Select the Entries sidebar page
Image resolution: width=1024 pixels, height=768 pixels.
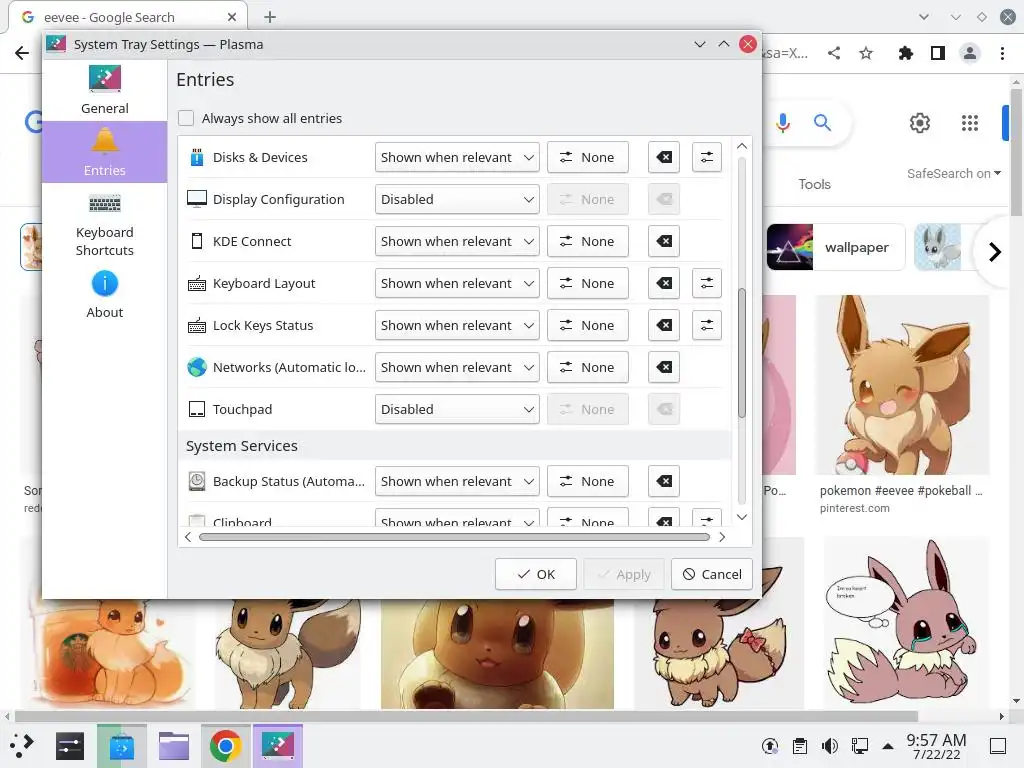coord(104,152)
